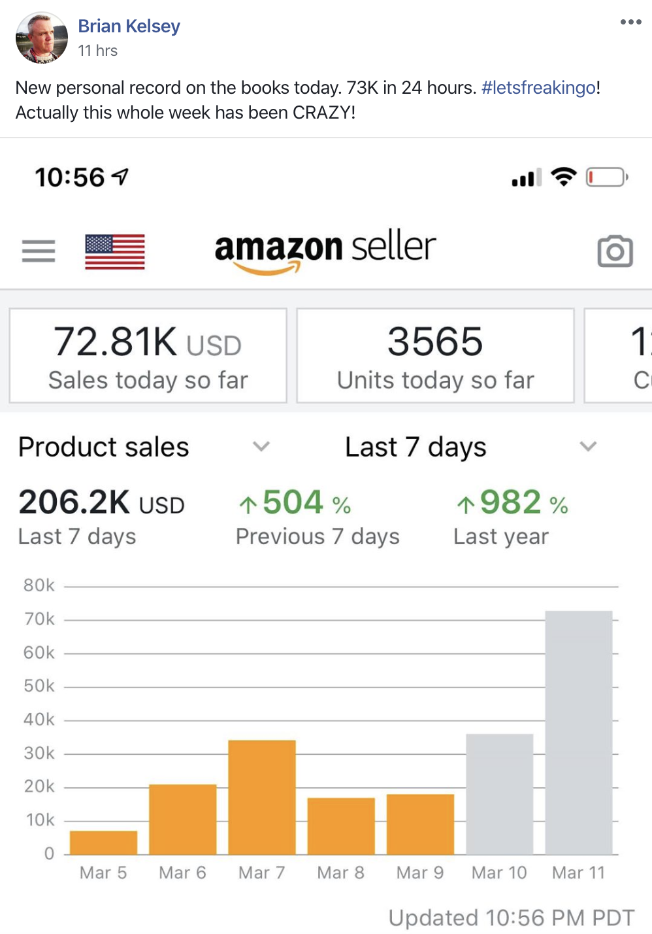Open the Product sales metric selector
652x934 pixels.
tap(144, 447)
